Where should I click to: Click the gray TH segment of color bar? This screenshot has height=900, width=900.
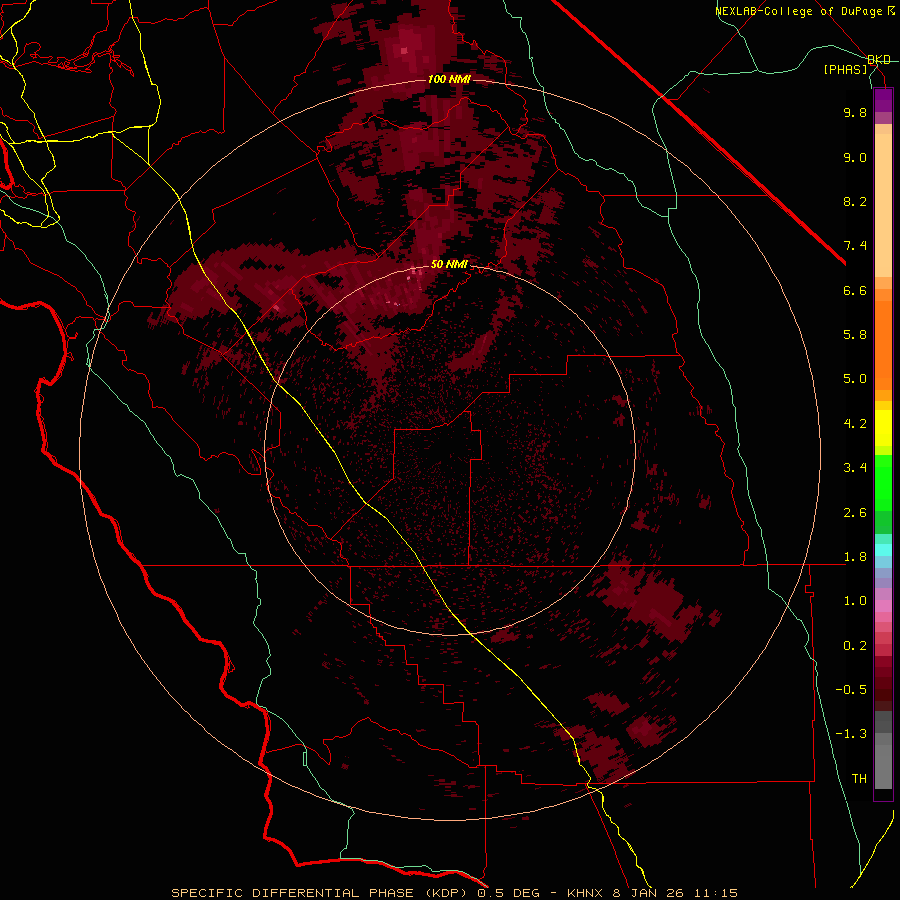coord(883,766)
